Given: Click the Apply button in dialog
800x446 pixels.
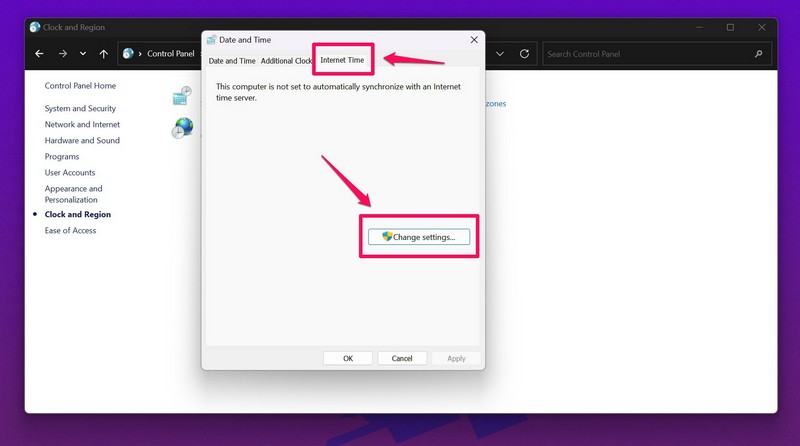Looking at the screenshot, I should coord(456,358).
